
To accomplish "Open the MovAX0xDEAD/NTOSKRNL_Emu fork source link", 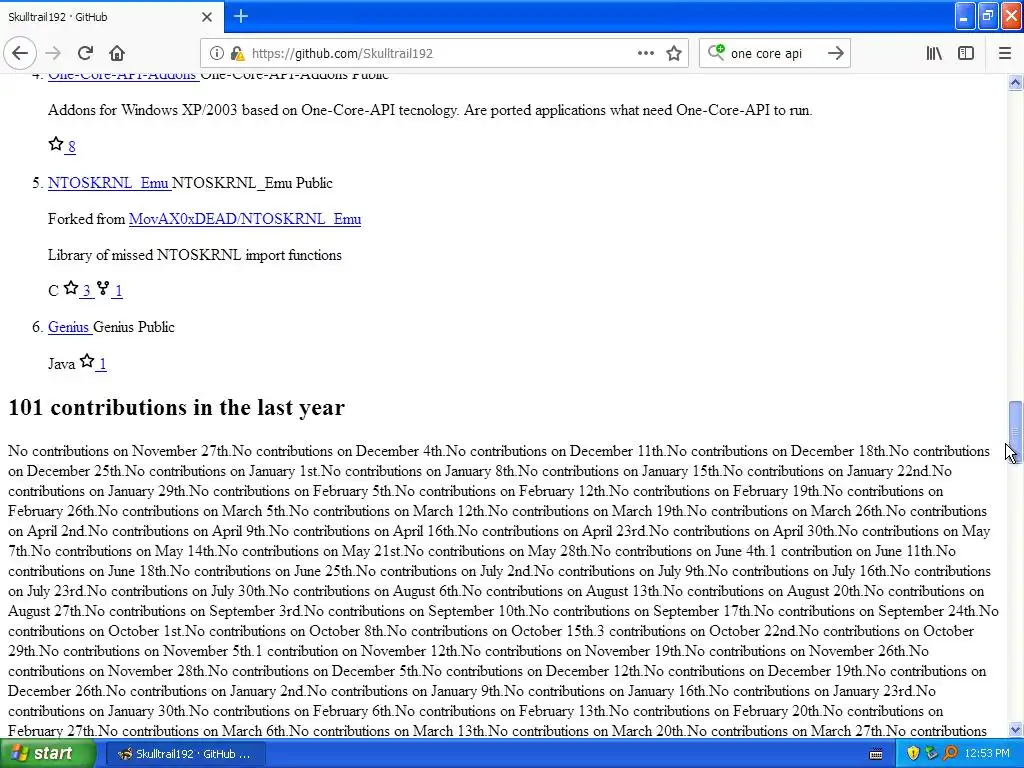I will tap(245, 219).
